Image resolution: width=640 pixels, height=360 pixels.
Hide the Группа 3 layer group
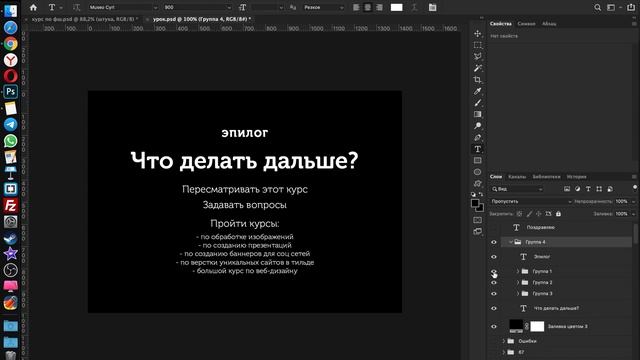pos(494,293)
